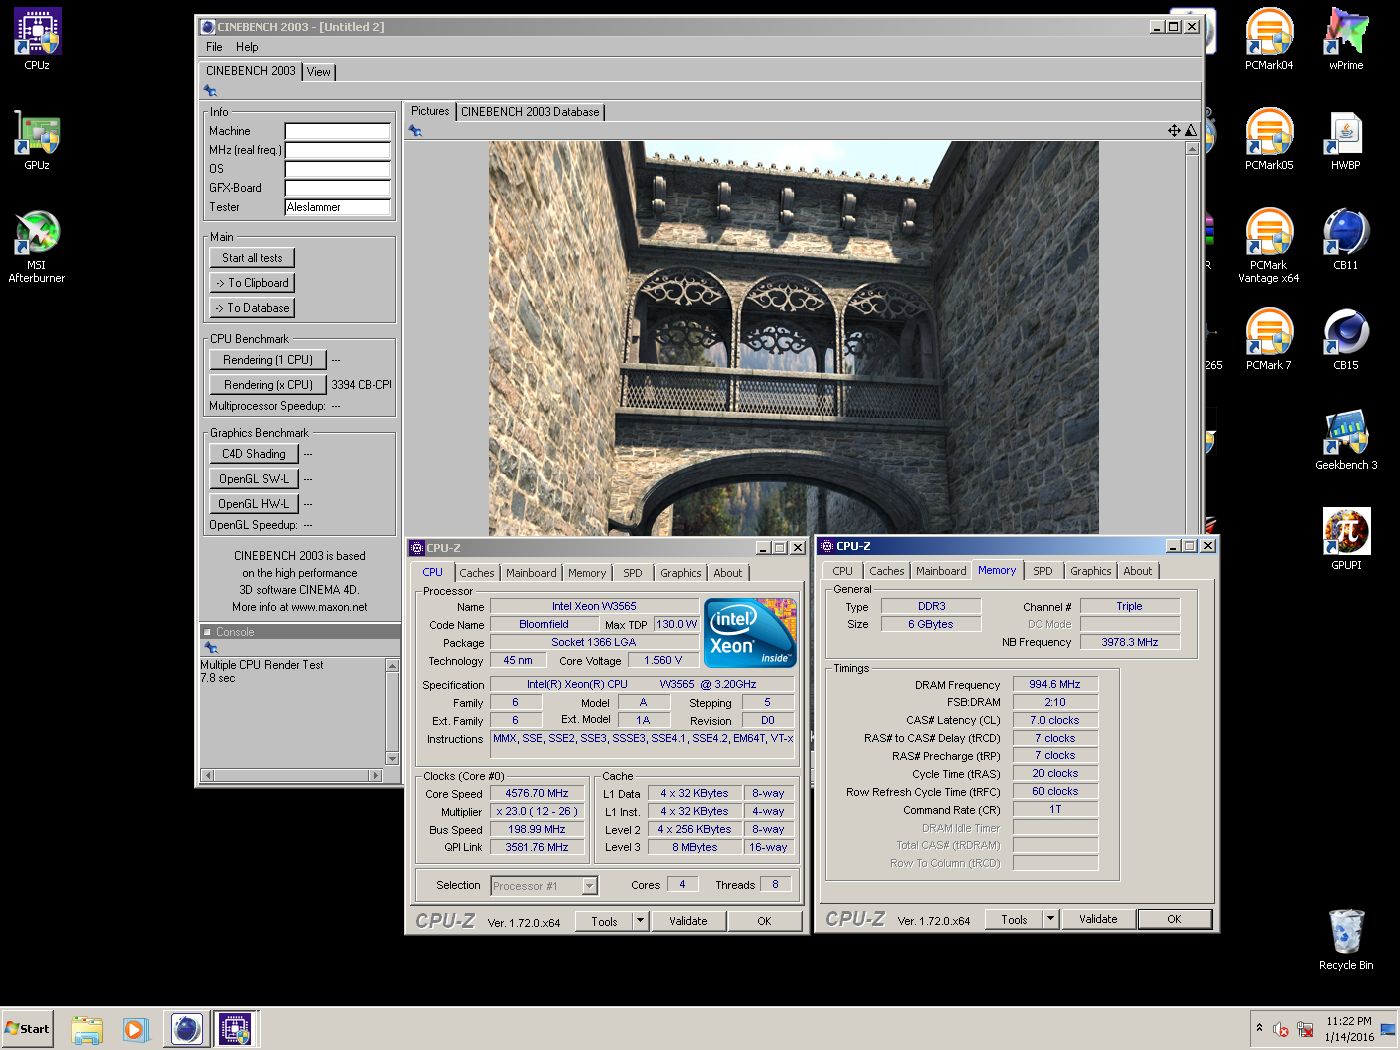Click the clock in system tray
The width and height of the screenshot is (1400, 1050).
pyautogui.click(x=1349, y=1029)
